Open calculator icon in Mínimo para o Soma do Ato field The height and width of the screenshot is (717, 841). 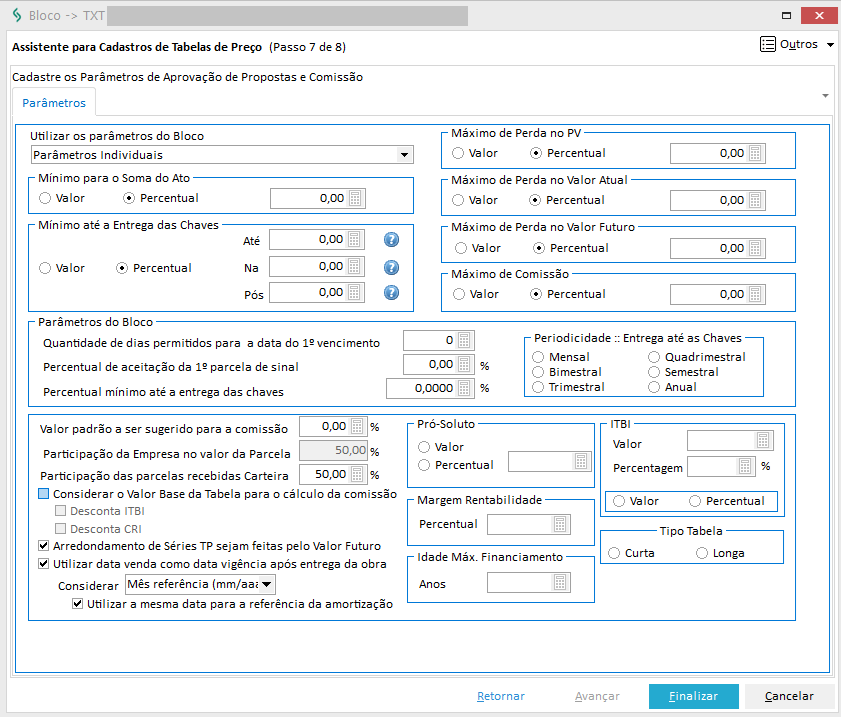[x=355, y=198]
